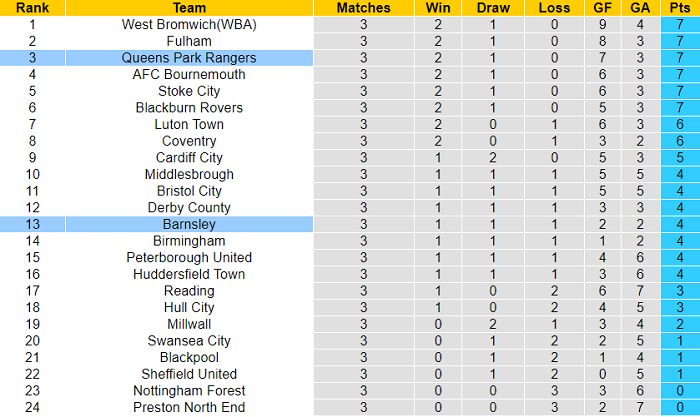Click the highlighted Barnsley team row
The width and height of the screenshot is (700, 417).
pyautogui.click(x=189, y=224)
